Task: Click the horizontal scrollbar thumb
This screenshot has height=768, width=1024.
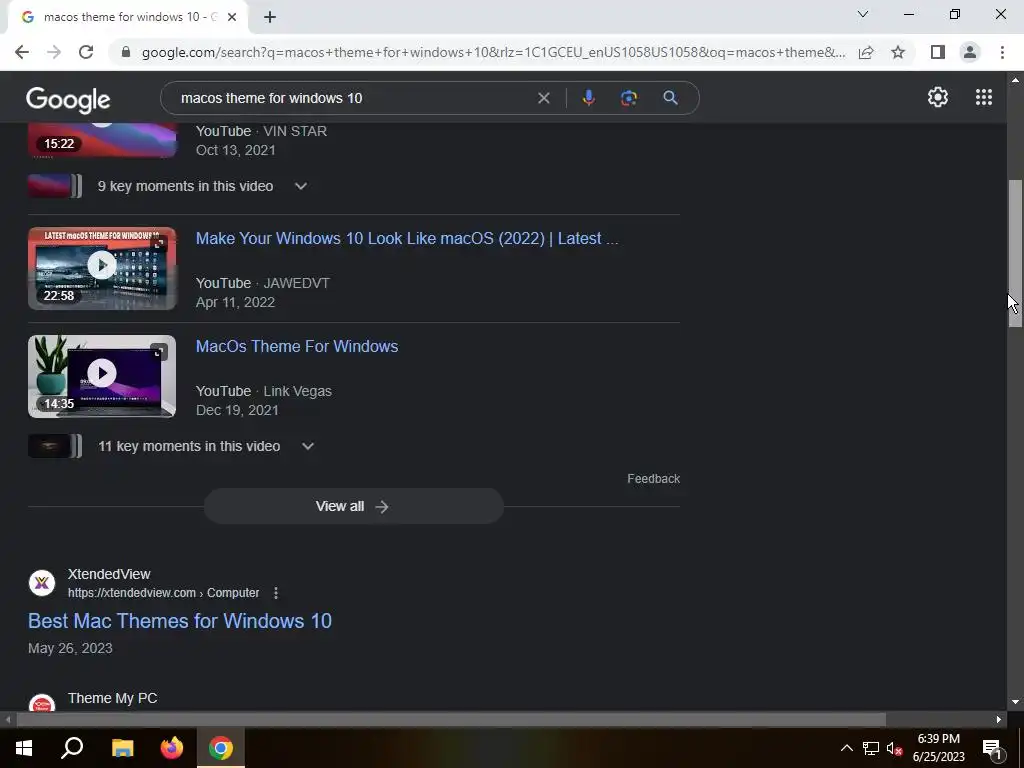Action: [x=451, y=720]
